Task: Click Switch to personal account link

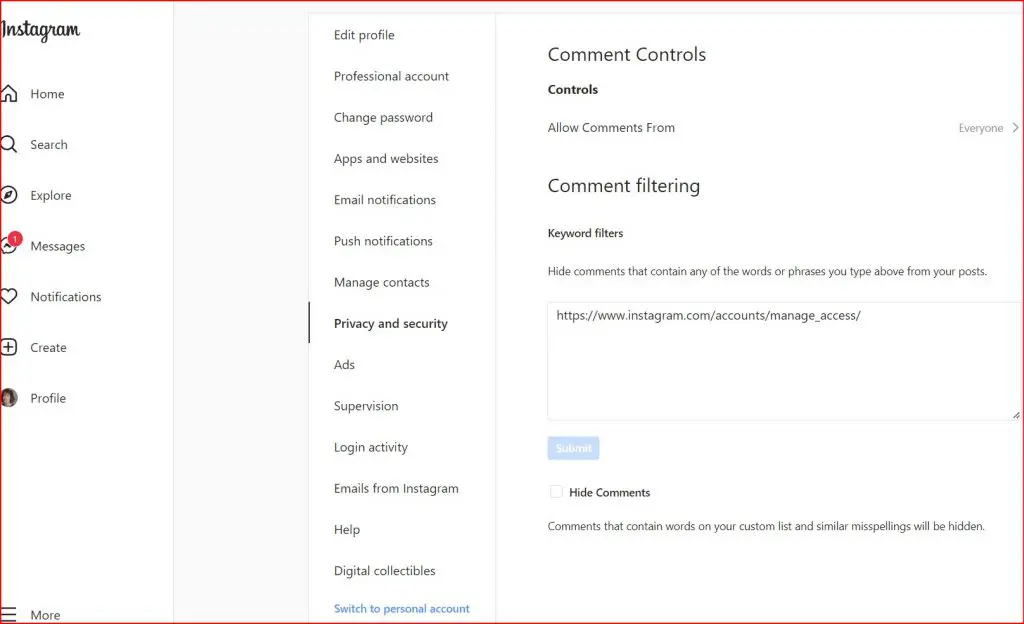Action: tap(401, 609)
